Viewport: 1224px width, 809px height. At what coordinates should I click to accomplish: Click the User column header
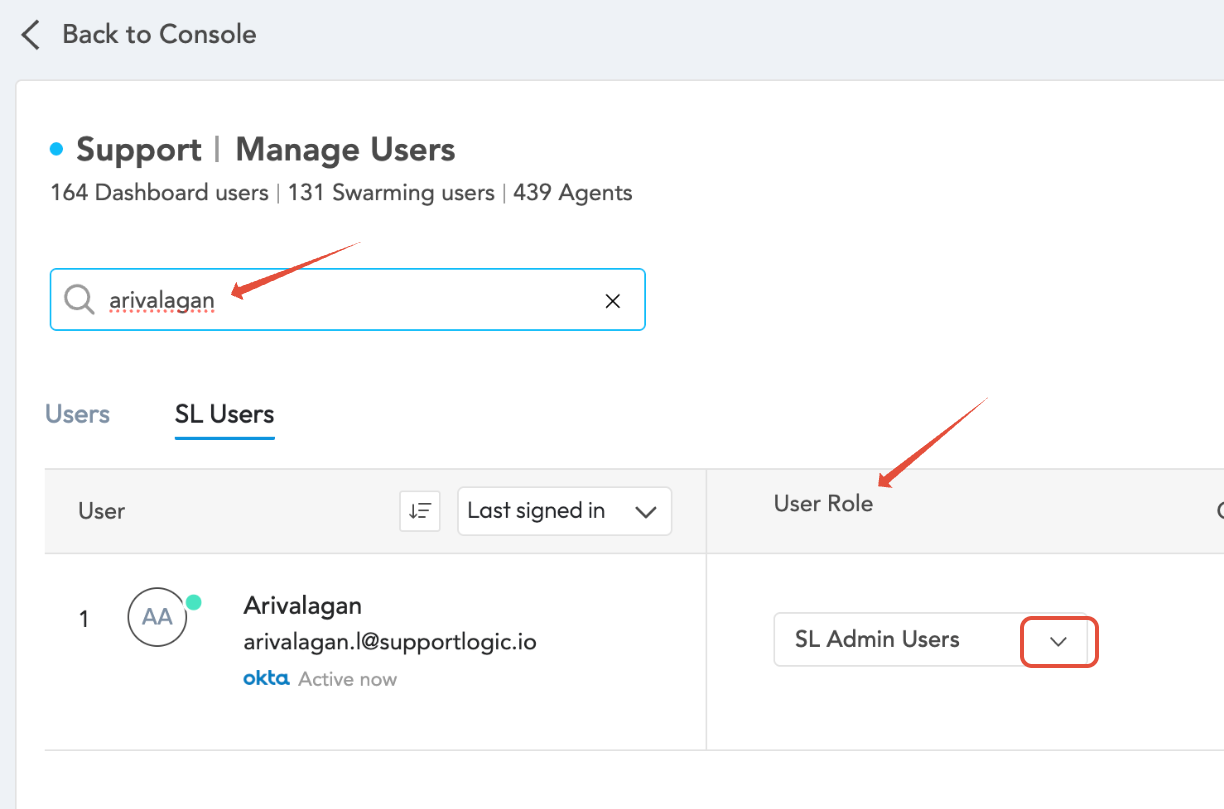coord(101,511)
